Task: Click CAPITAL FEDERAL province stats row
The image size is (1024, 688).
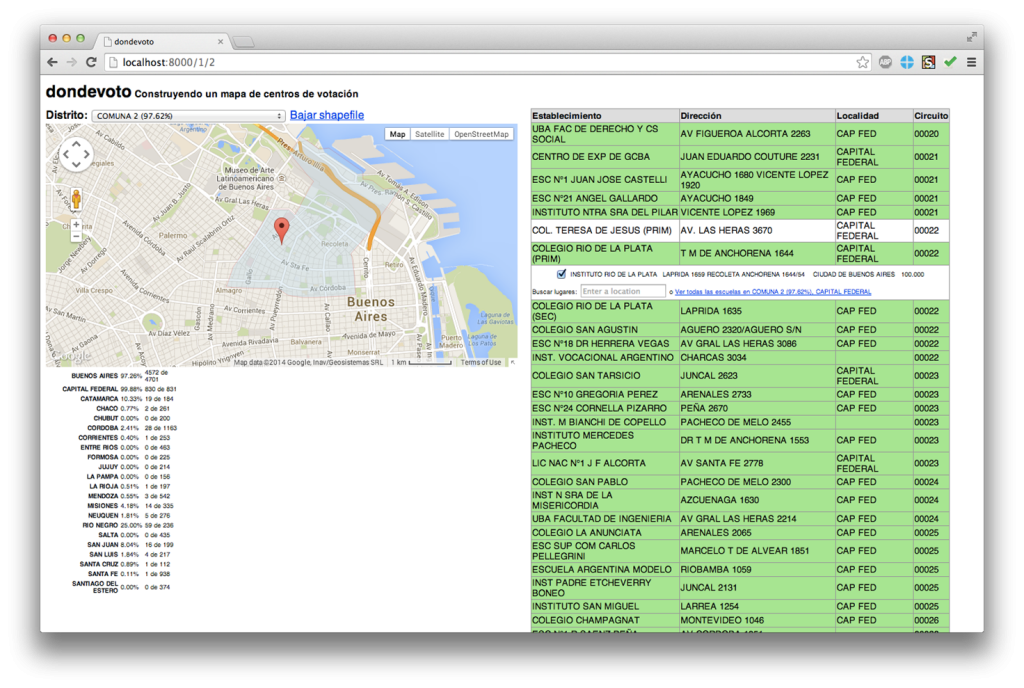Action: tap(119, 389)
